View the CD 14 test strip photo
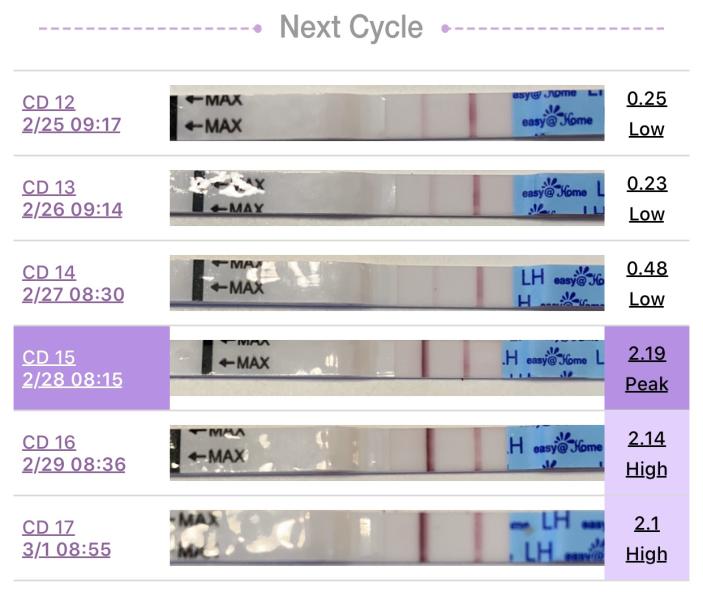The image size is (703, 600). click(x=387, y=283)
